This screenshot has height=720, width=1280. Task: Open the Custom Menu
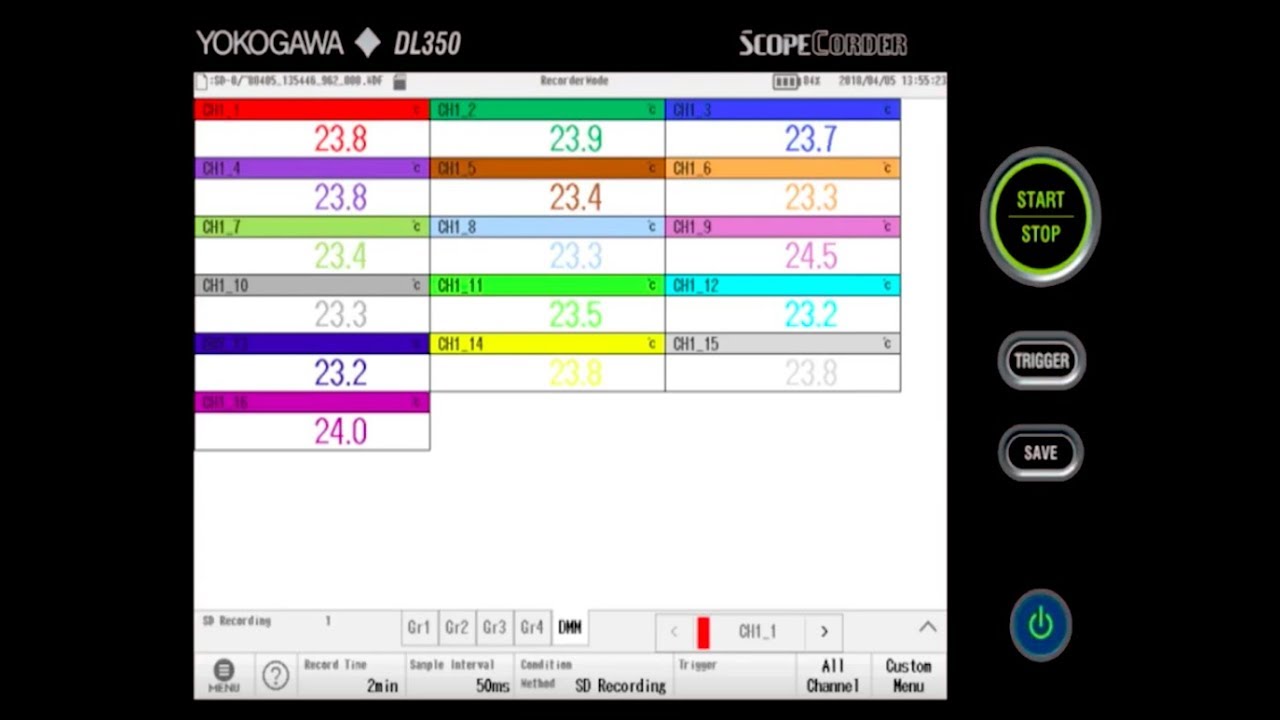pos(908,676)
